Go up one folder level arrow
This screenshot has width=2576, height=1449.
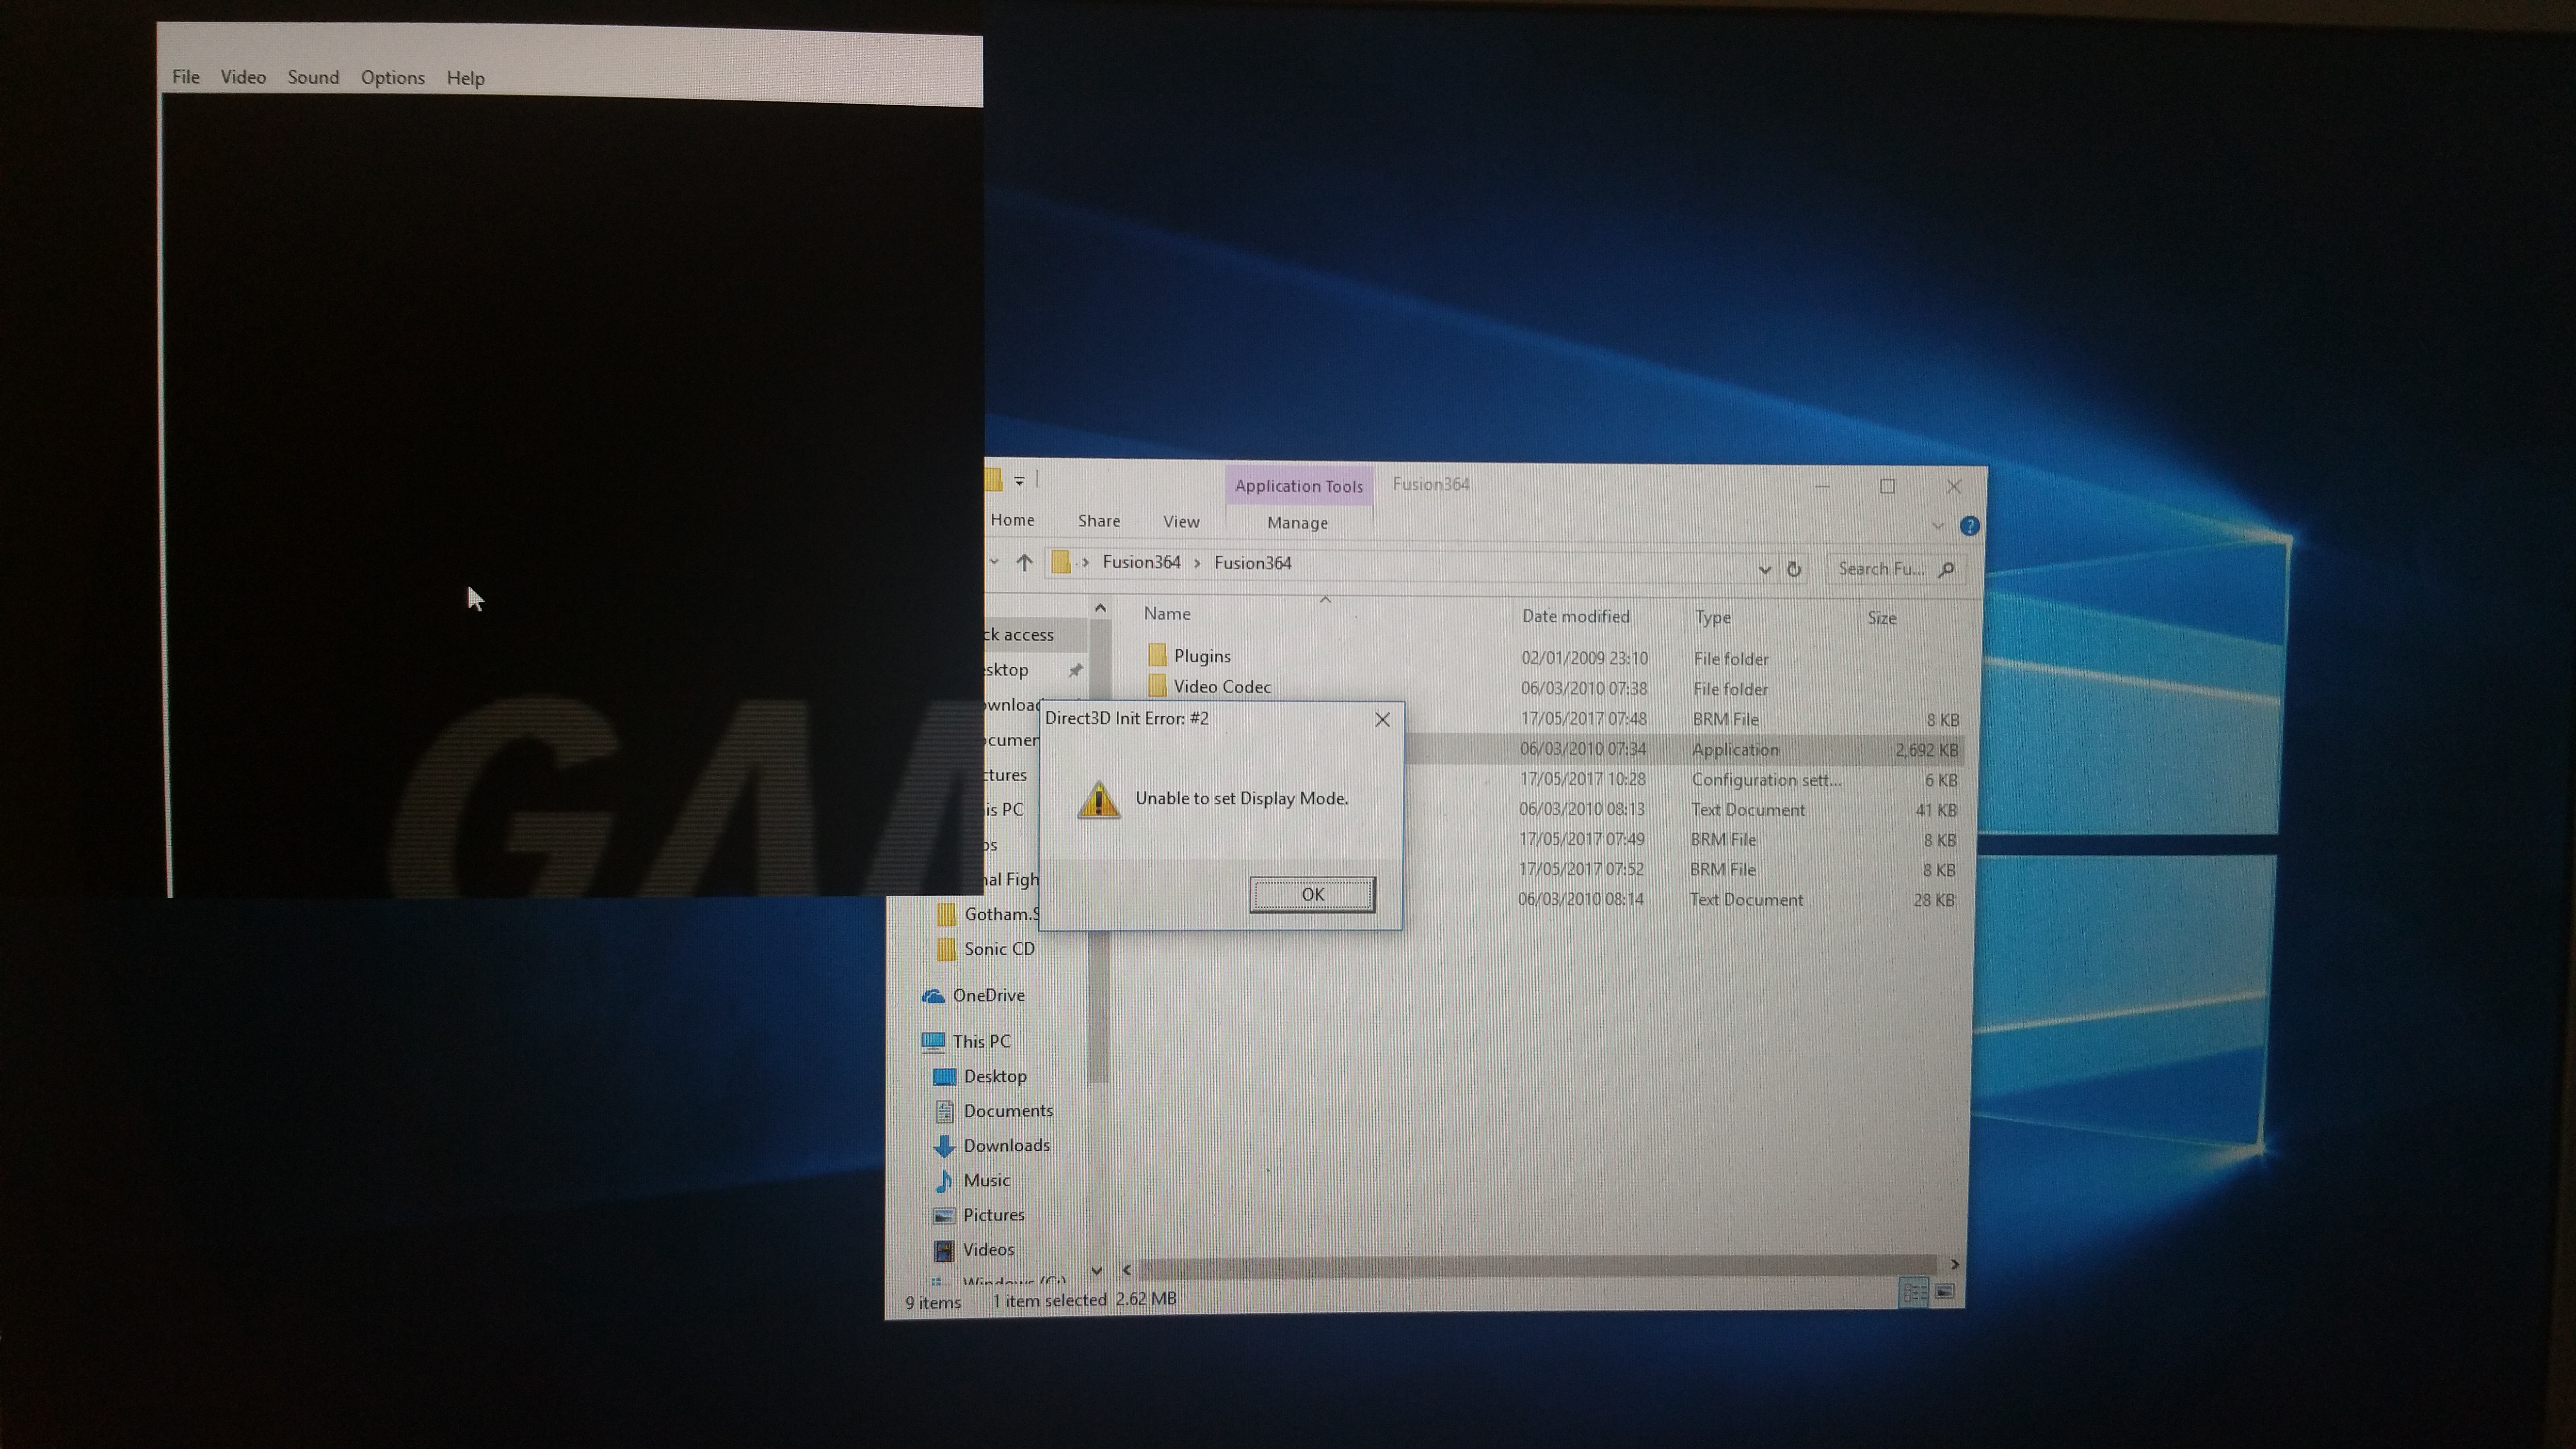1024,562
